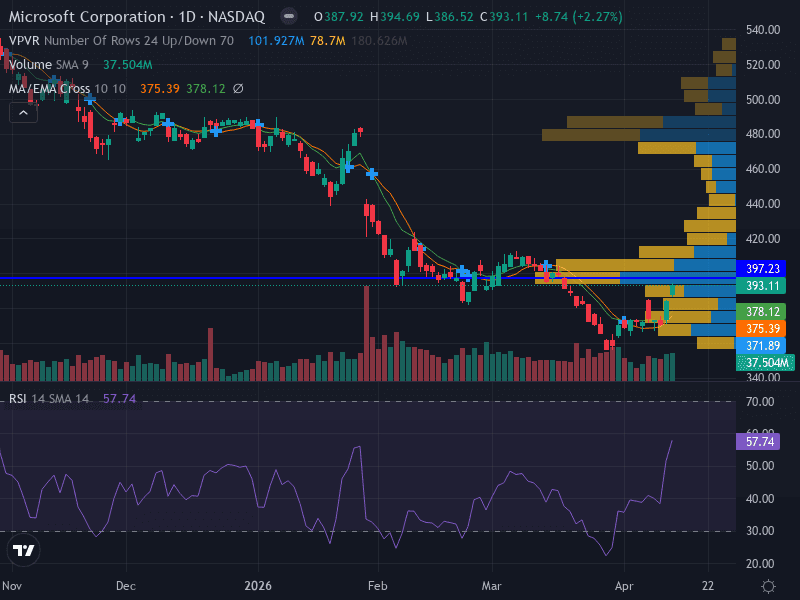Click the Dec label on time axis
This screenshot has width=800, height=600.
tap(126, 586)
